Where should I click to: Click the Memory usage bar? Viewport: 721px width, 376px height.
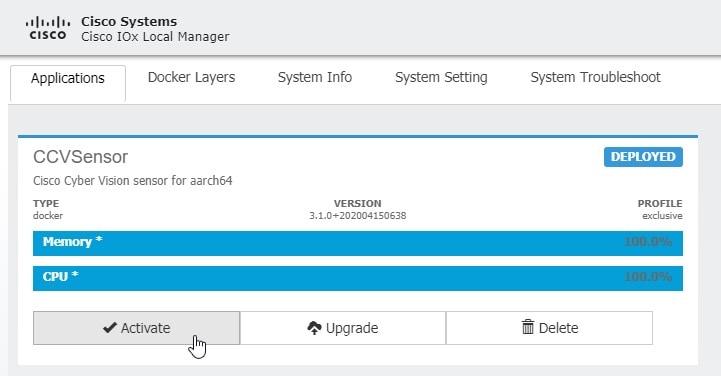tap(358, 243)
